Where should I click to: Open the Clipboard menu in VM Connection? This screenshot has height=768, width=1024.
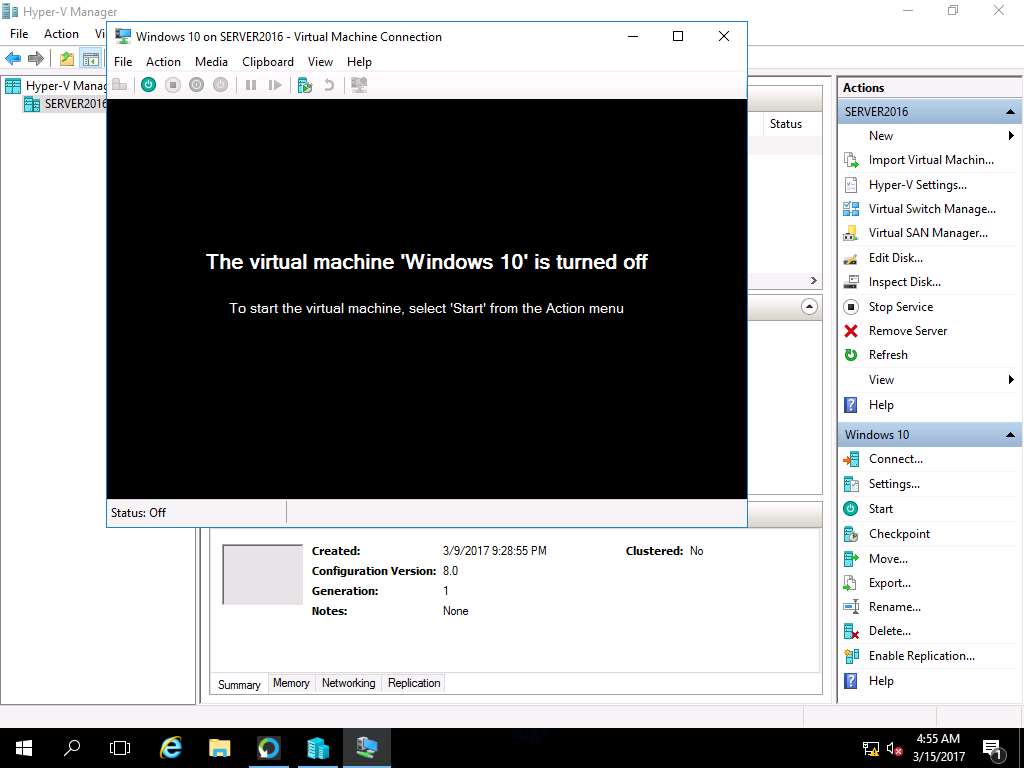268,61
